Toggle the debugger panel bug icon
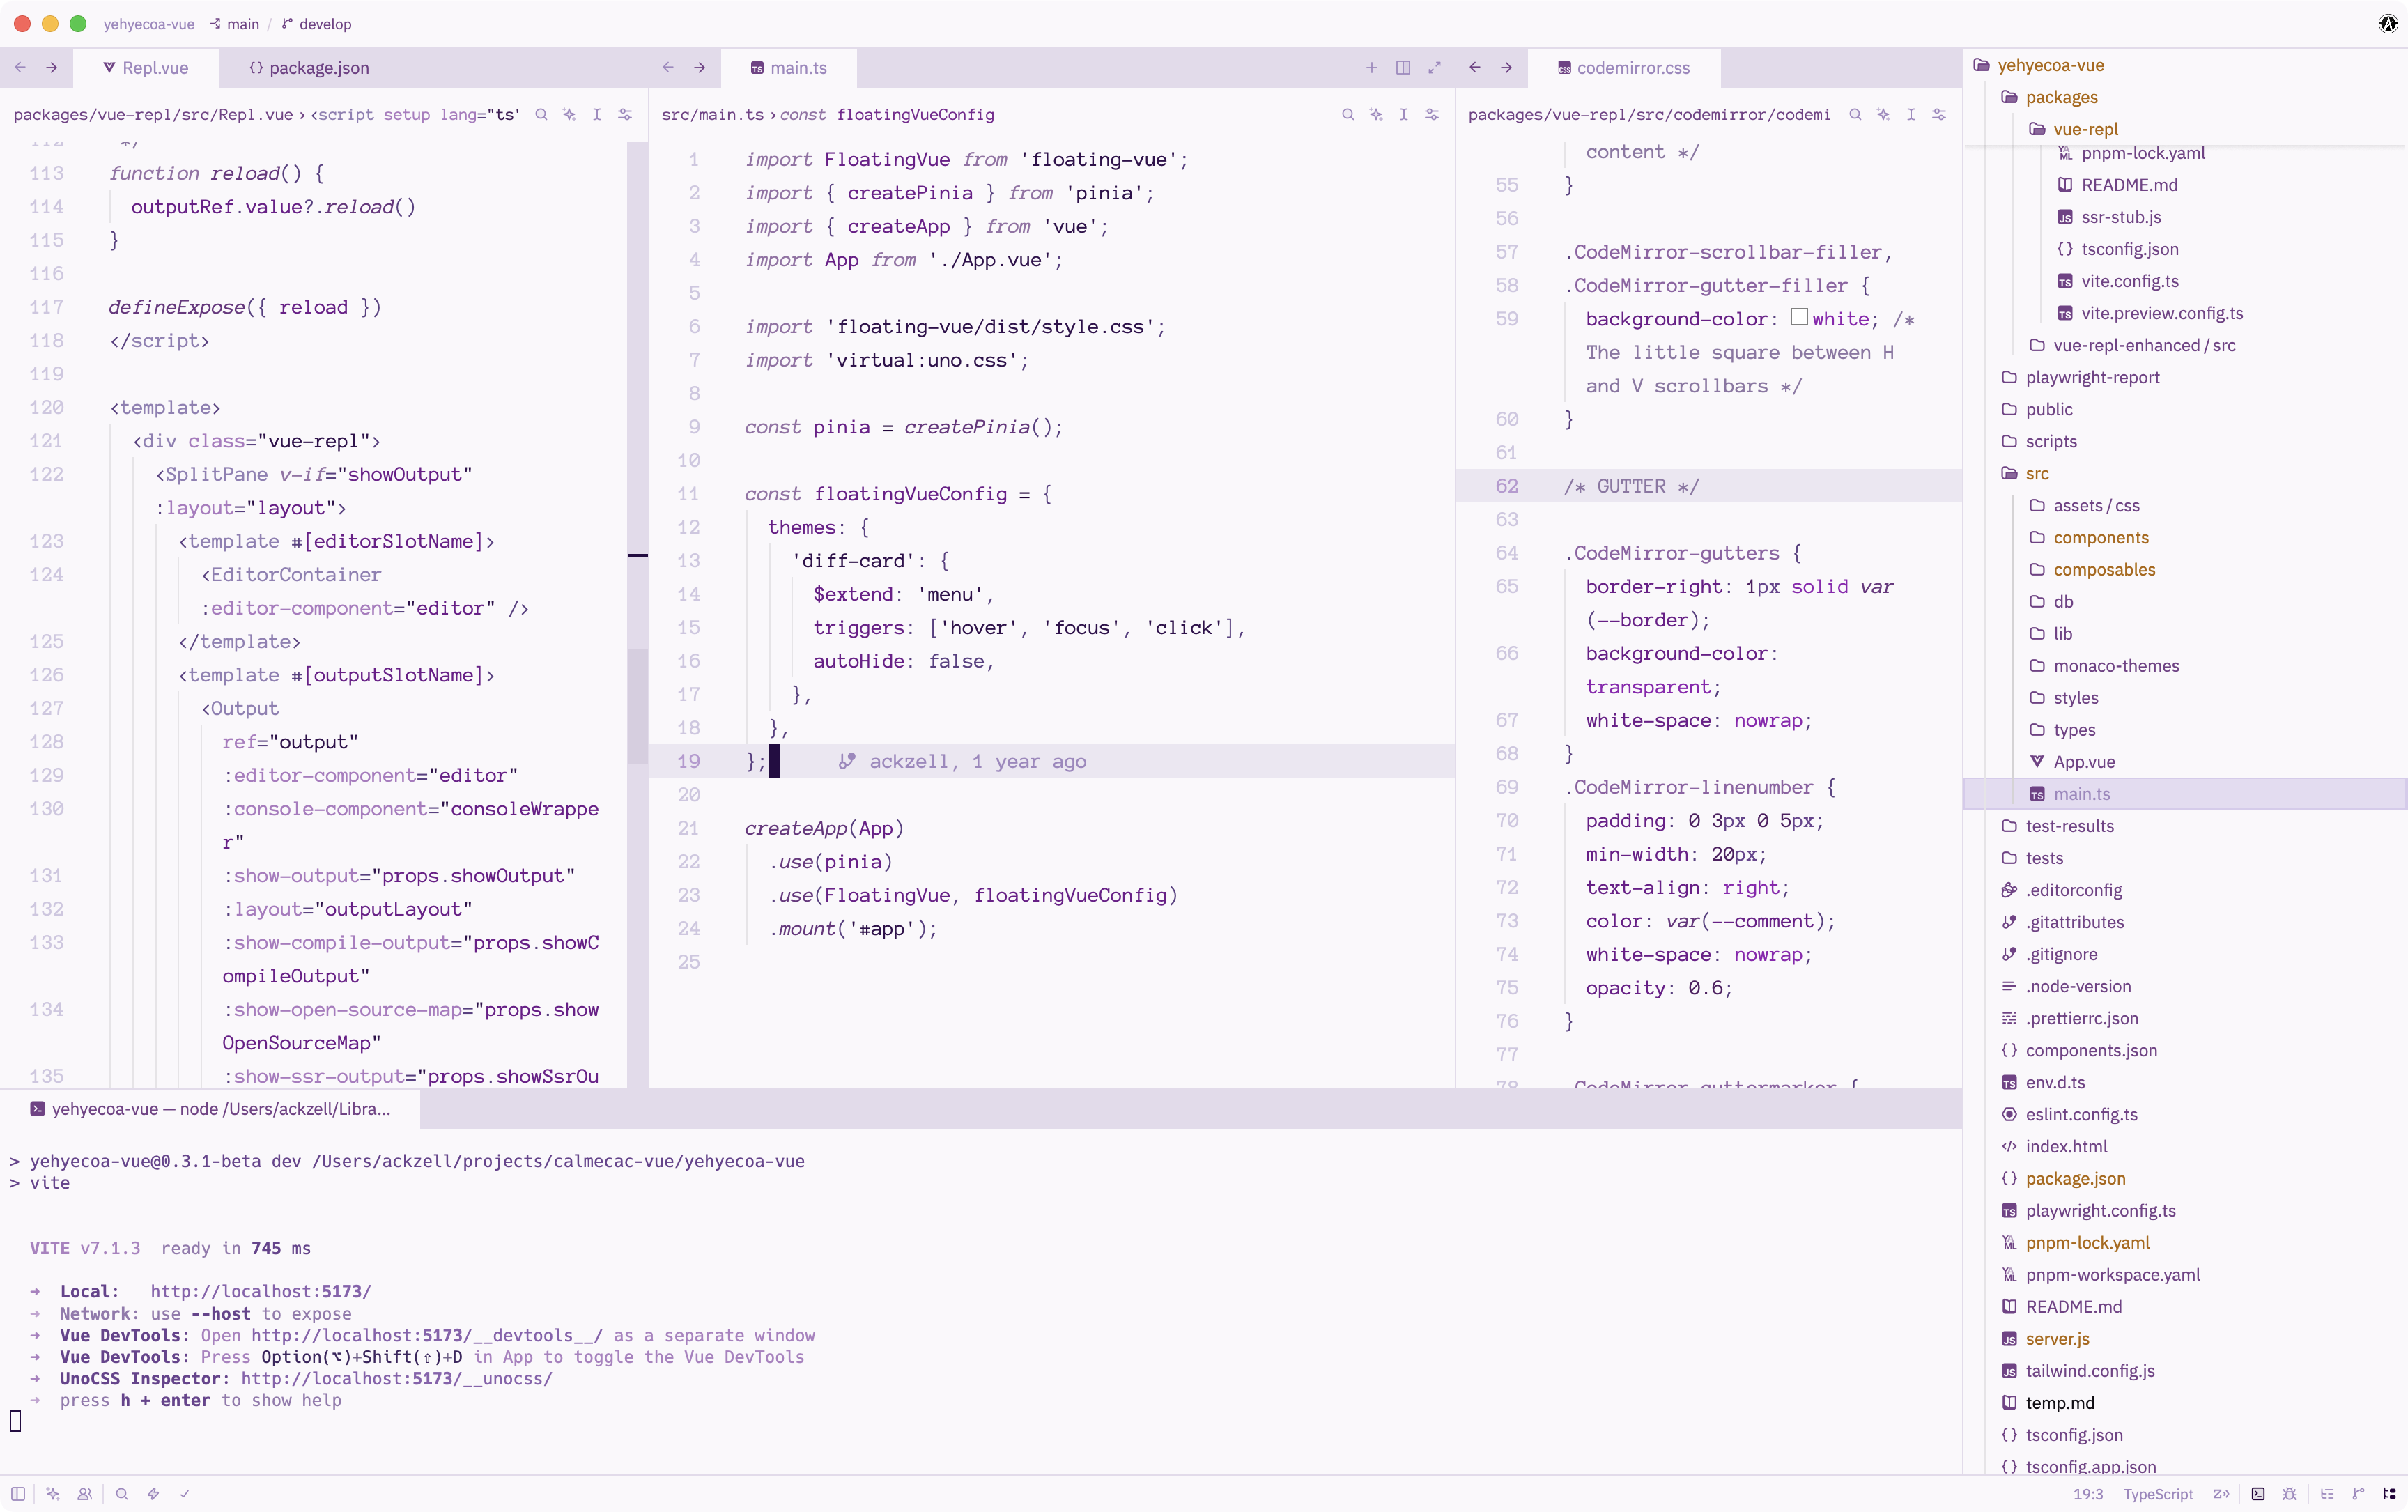The height and width of the screenshot is (1512, 2408). 2289,1494
